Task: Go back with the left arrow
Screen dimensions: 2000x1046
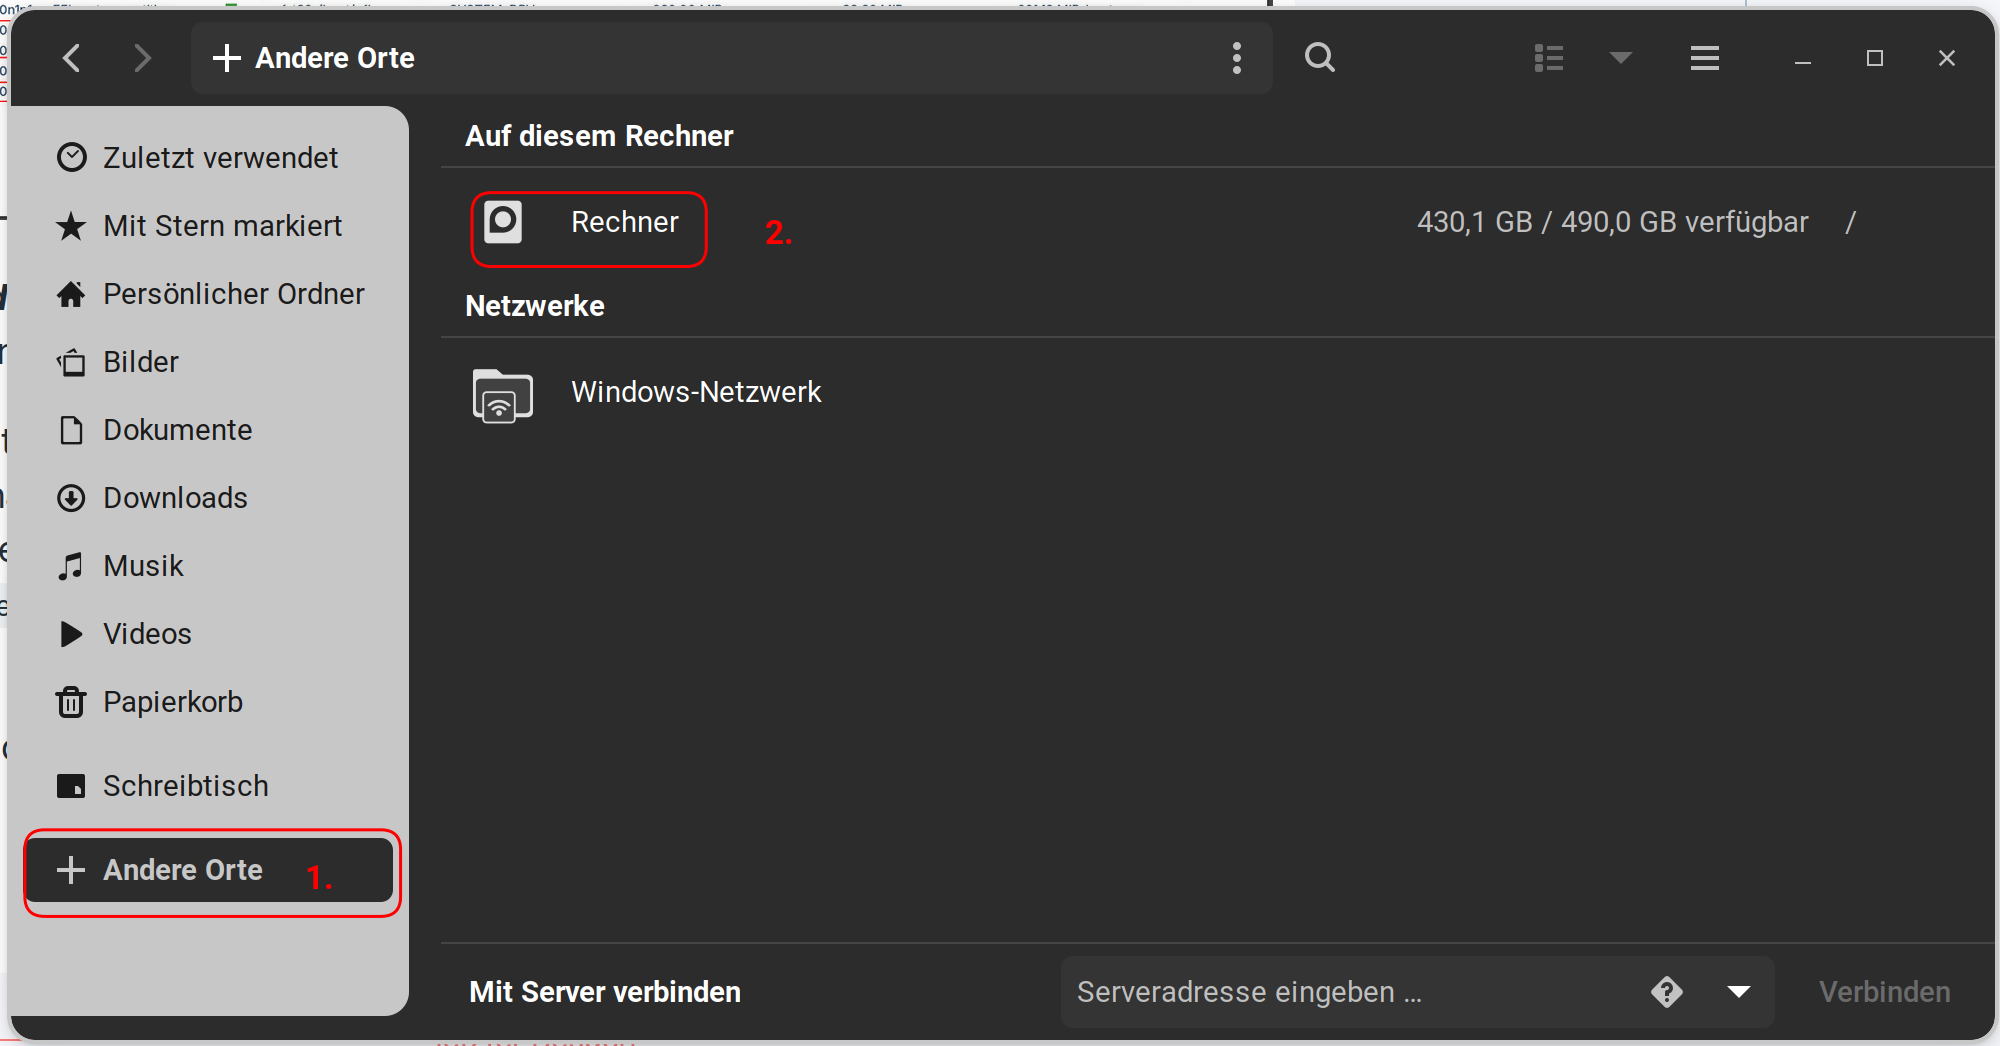Action: [x=71, y=58]
